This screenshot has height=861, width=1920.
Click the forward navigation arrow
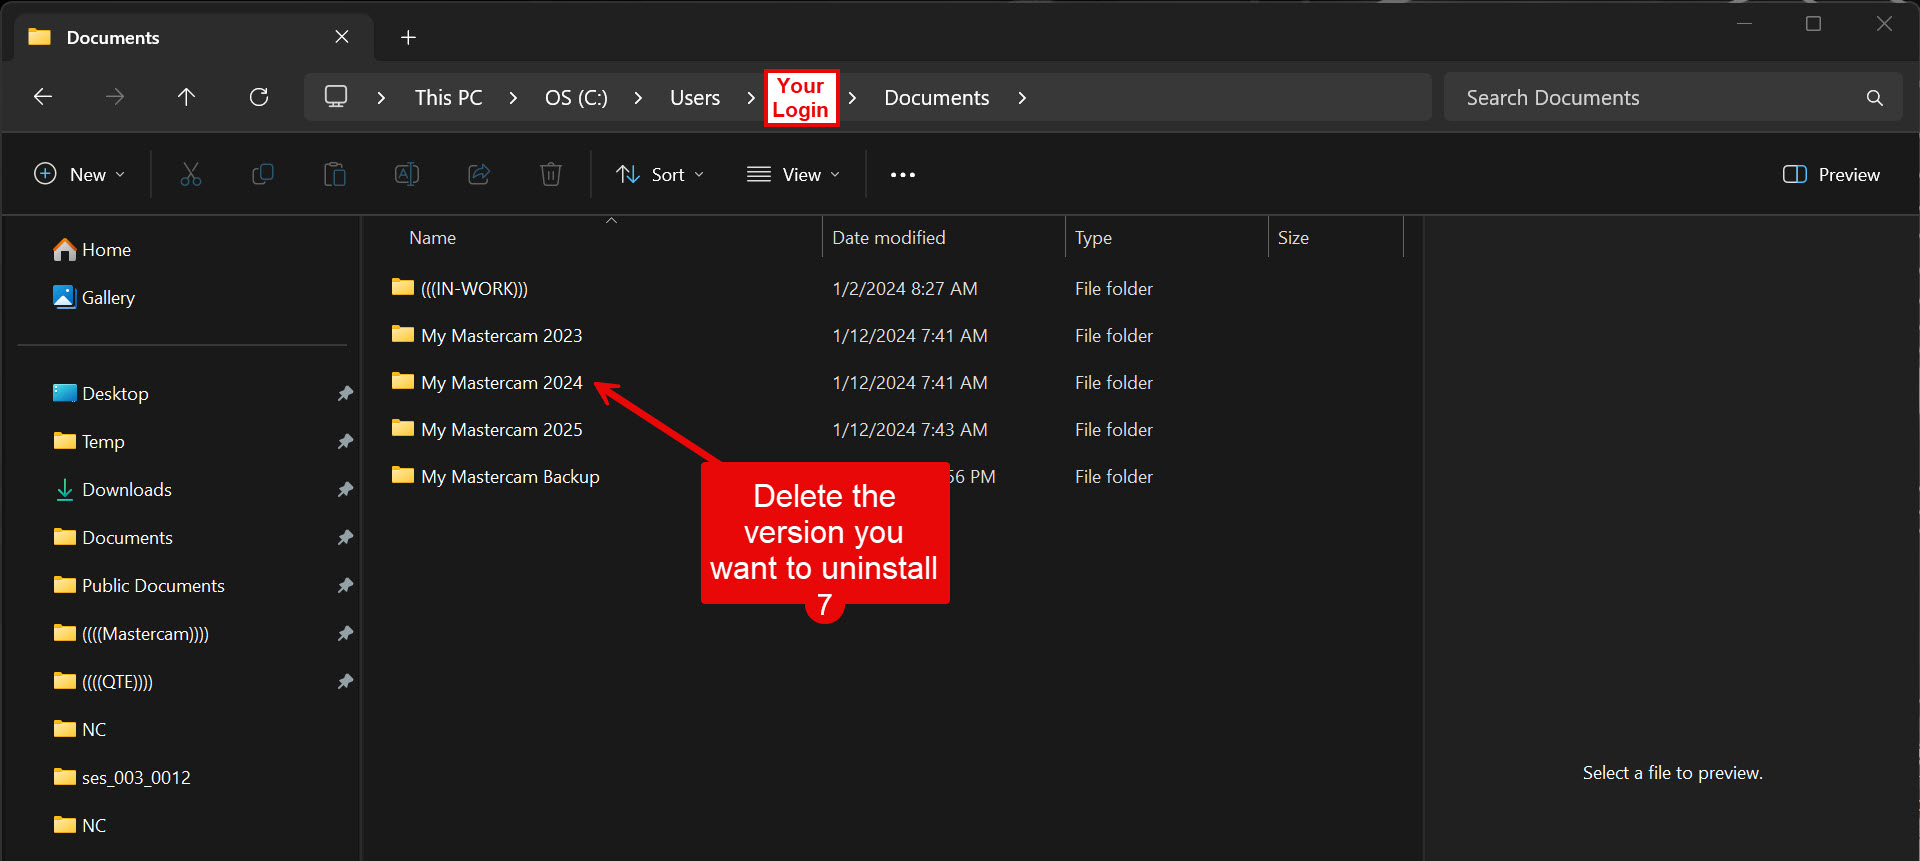click(x=115, y=97)
